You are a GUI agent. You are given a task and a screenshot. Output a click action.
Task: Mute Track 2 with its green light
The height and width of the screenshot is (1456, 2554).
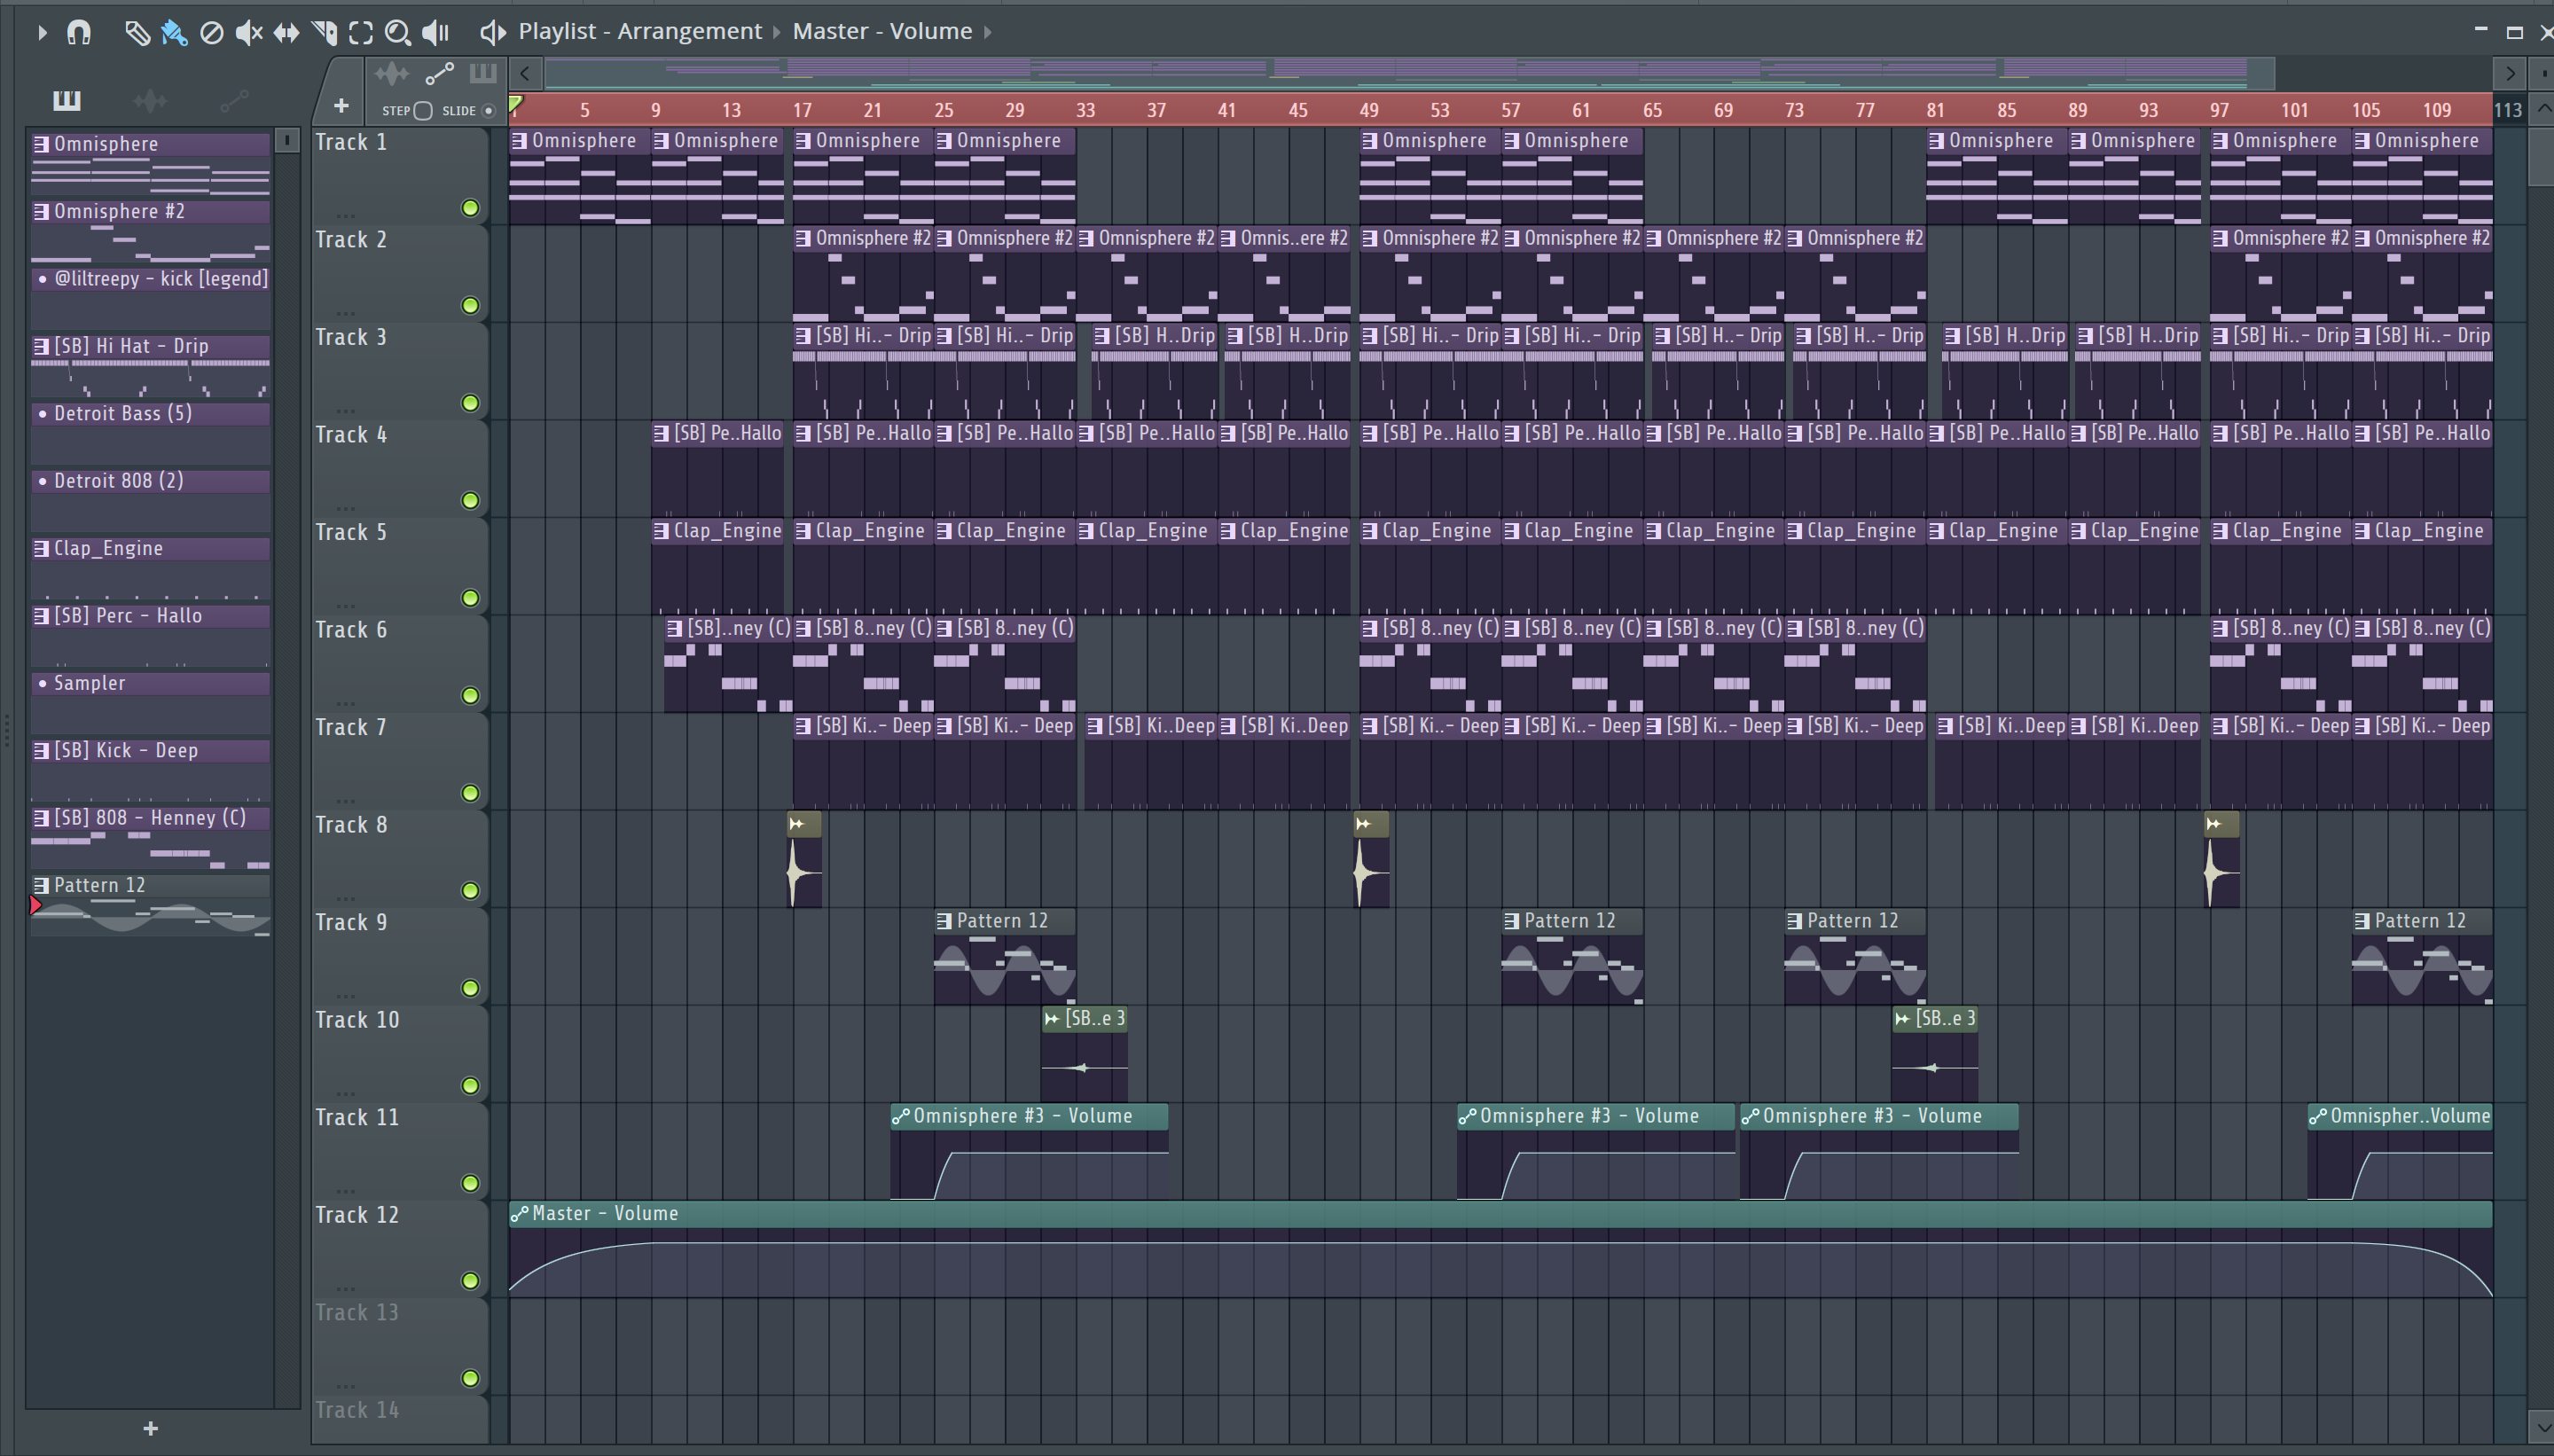[470, 306]
